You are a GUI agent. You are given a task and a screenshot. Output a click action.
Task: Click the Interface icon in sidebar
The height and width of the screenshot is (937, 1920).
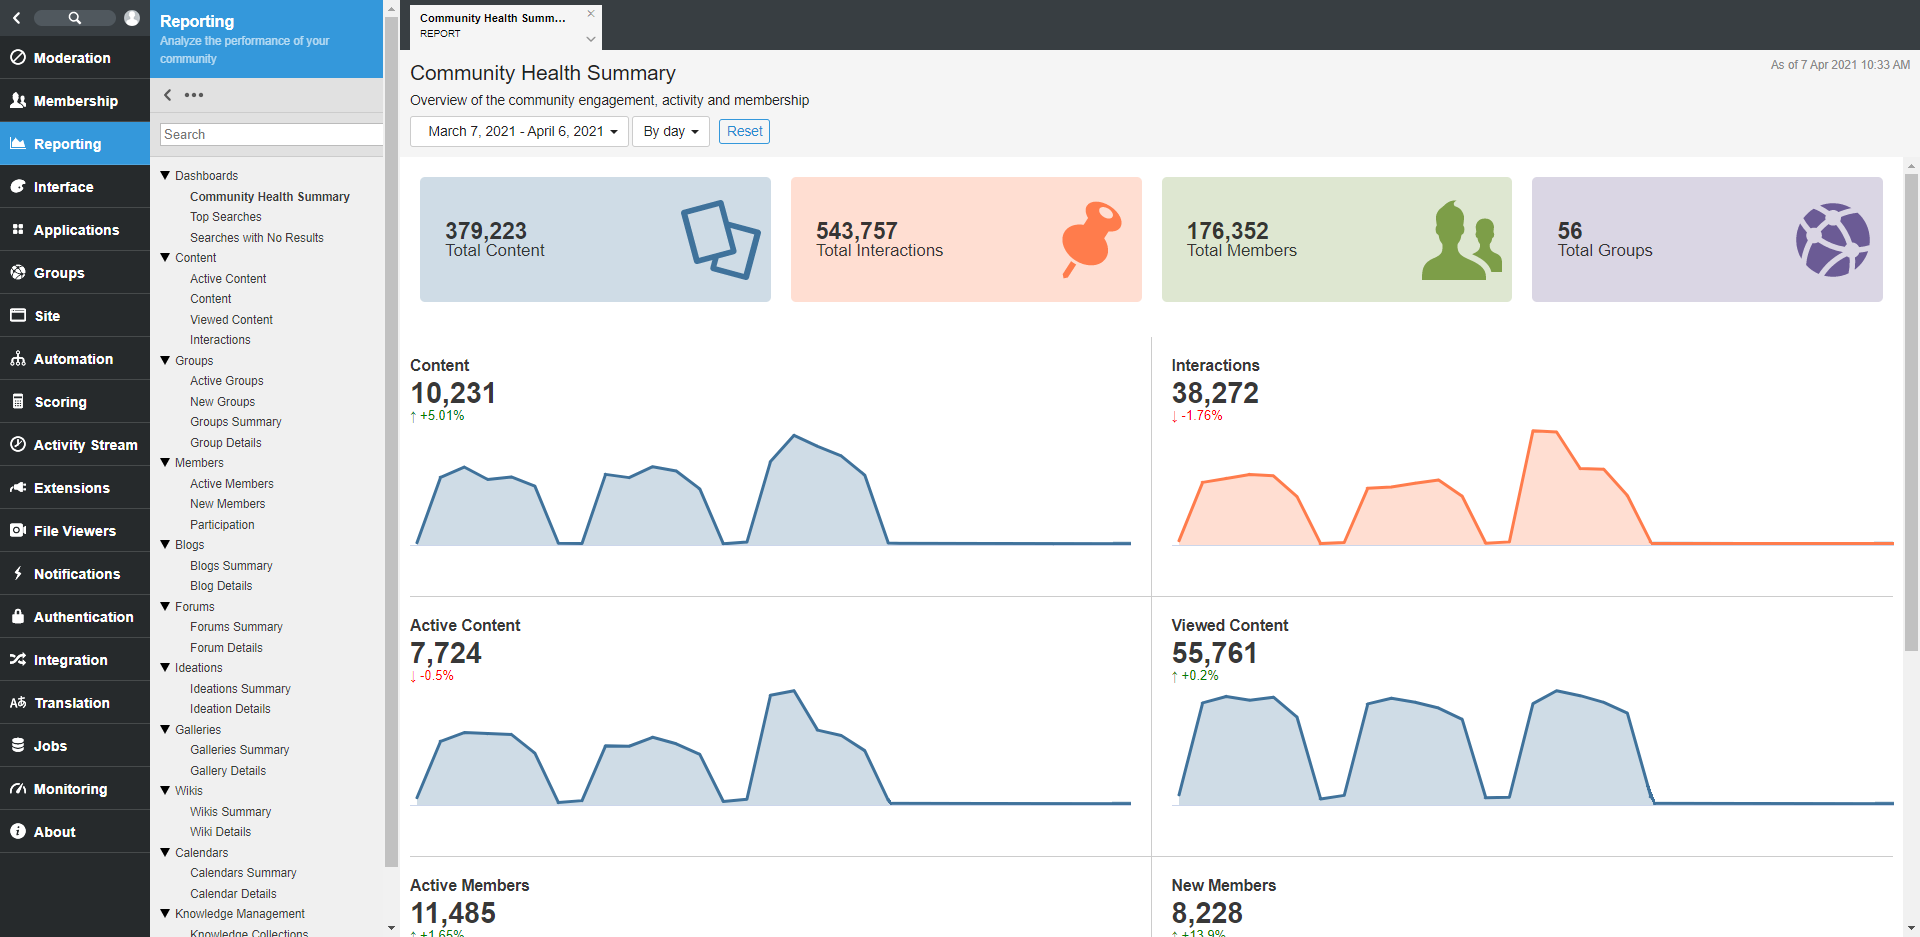(18, 187)
